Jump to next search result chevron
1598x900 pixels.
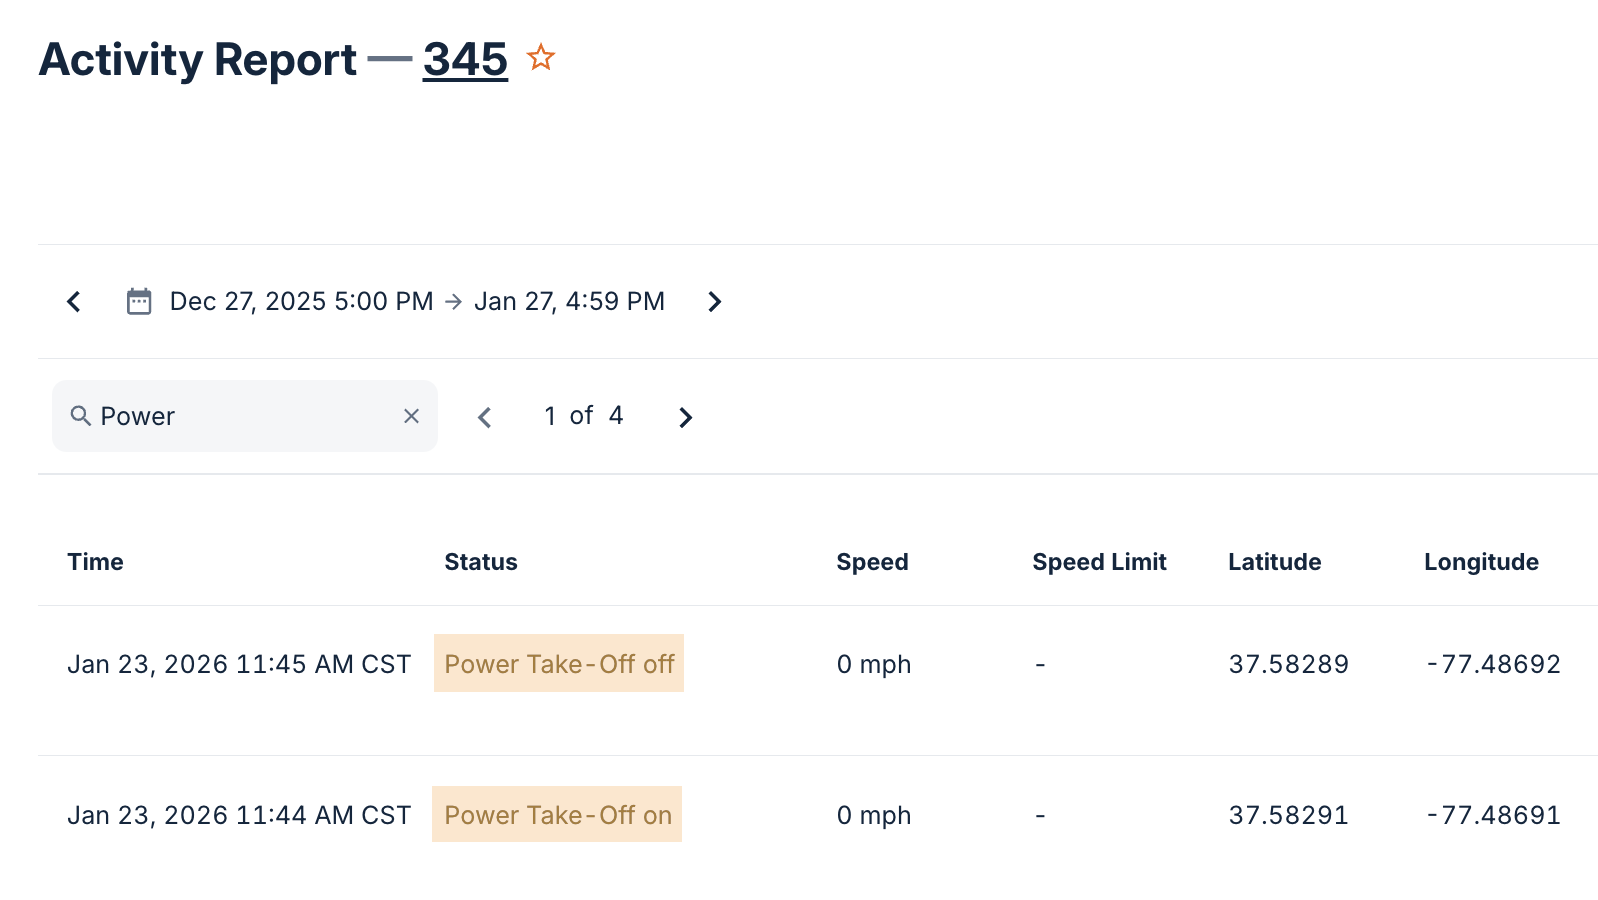click(685, 417)
